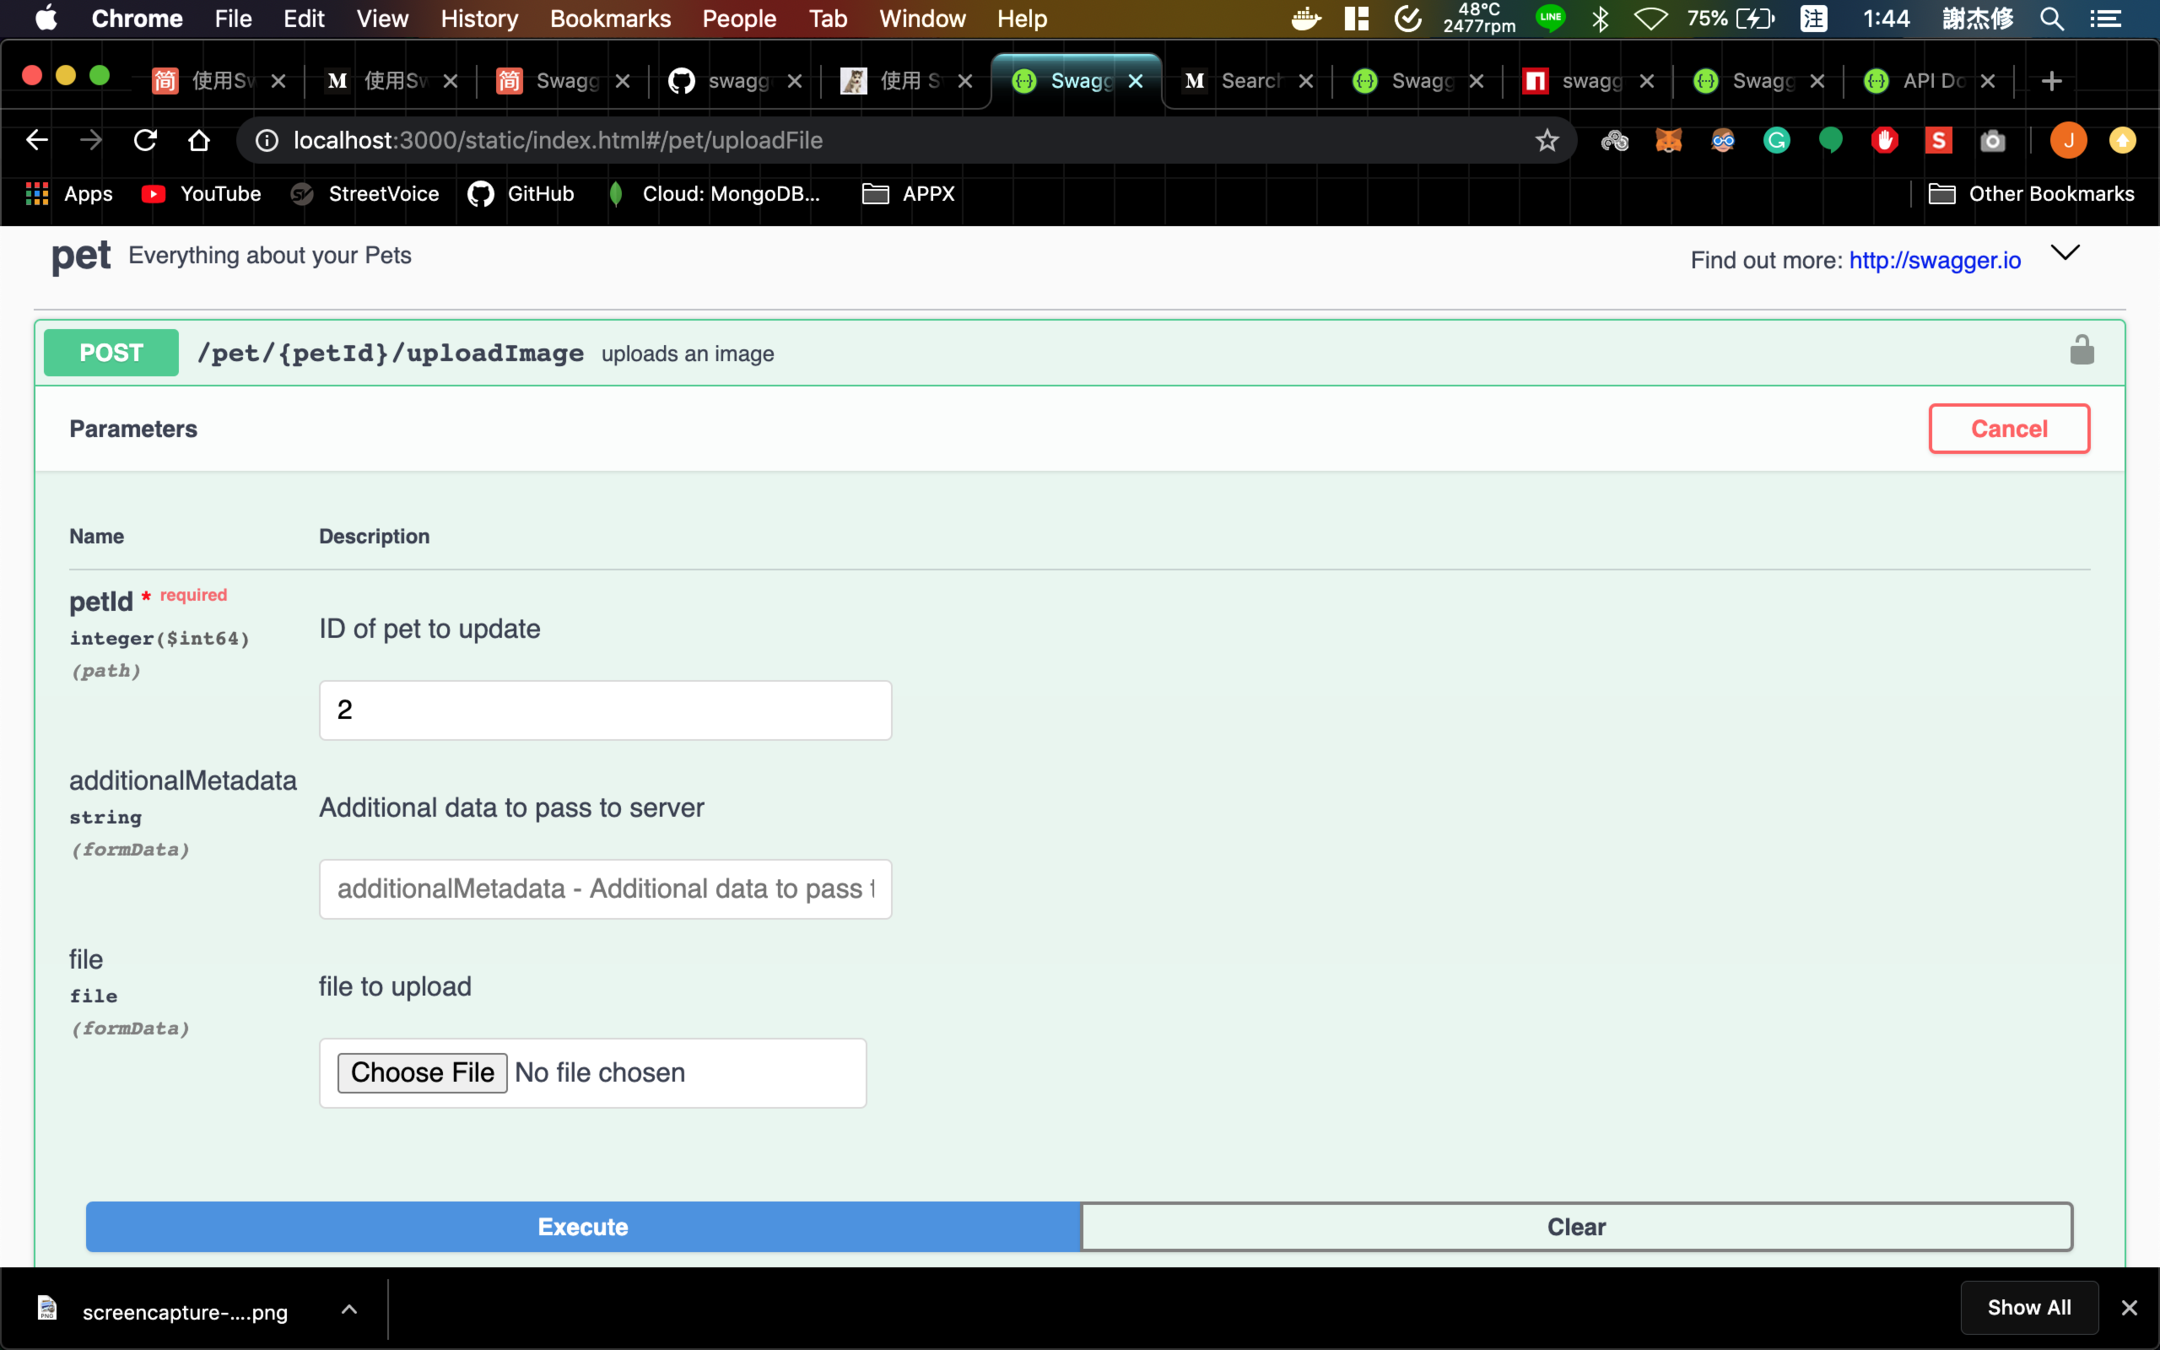
Task: Open Grammarly extension icon
Action: pos(1776,141)
